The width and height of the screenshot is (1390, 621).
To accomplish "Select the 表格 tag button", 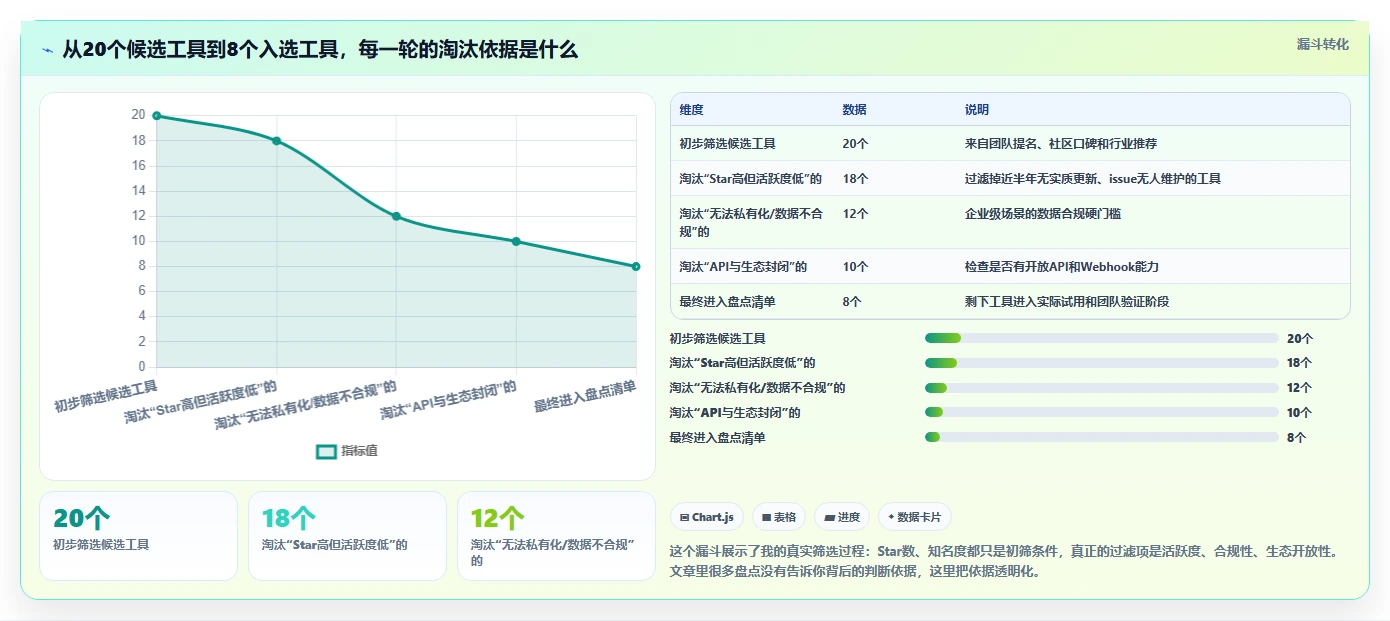I will click(778, 517).
